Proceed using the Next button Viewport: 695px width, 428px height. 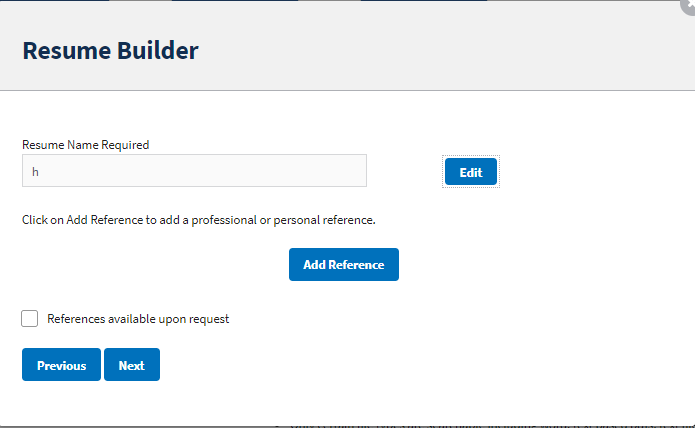click(131, 365)
